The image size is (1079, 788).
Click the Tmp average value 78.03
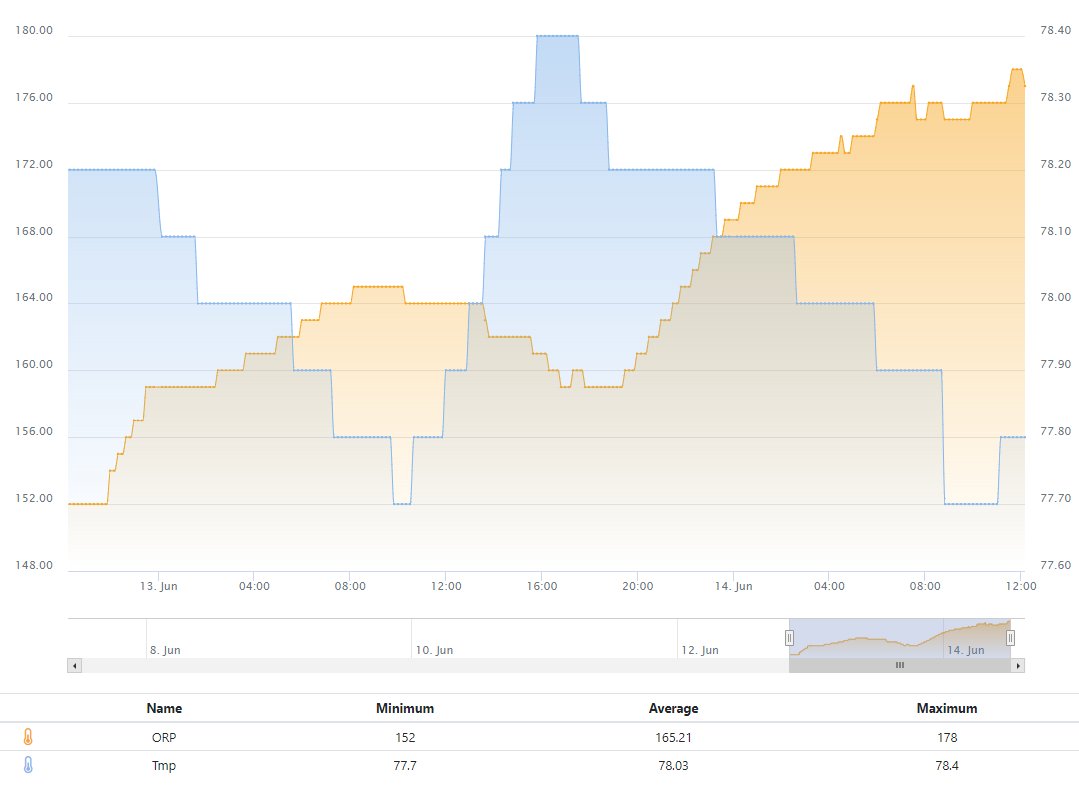(673, 765)
